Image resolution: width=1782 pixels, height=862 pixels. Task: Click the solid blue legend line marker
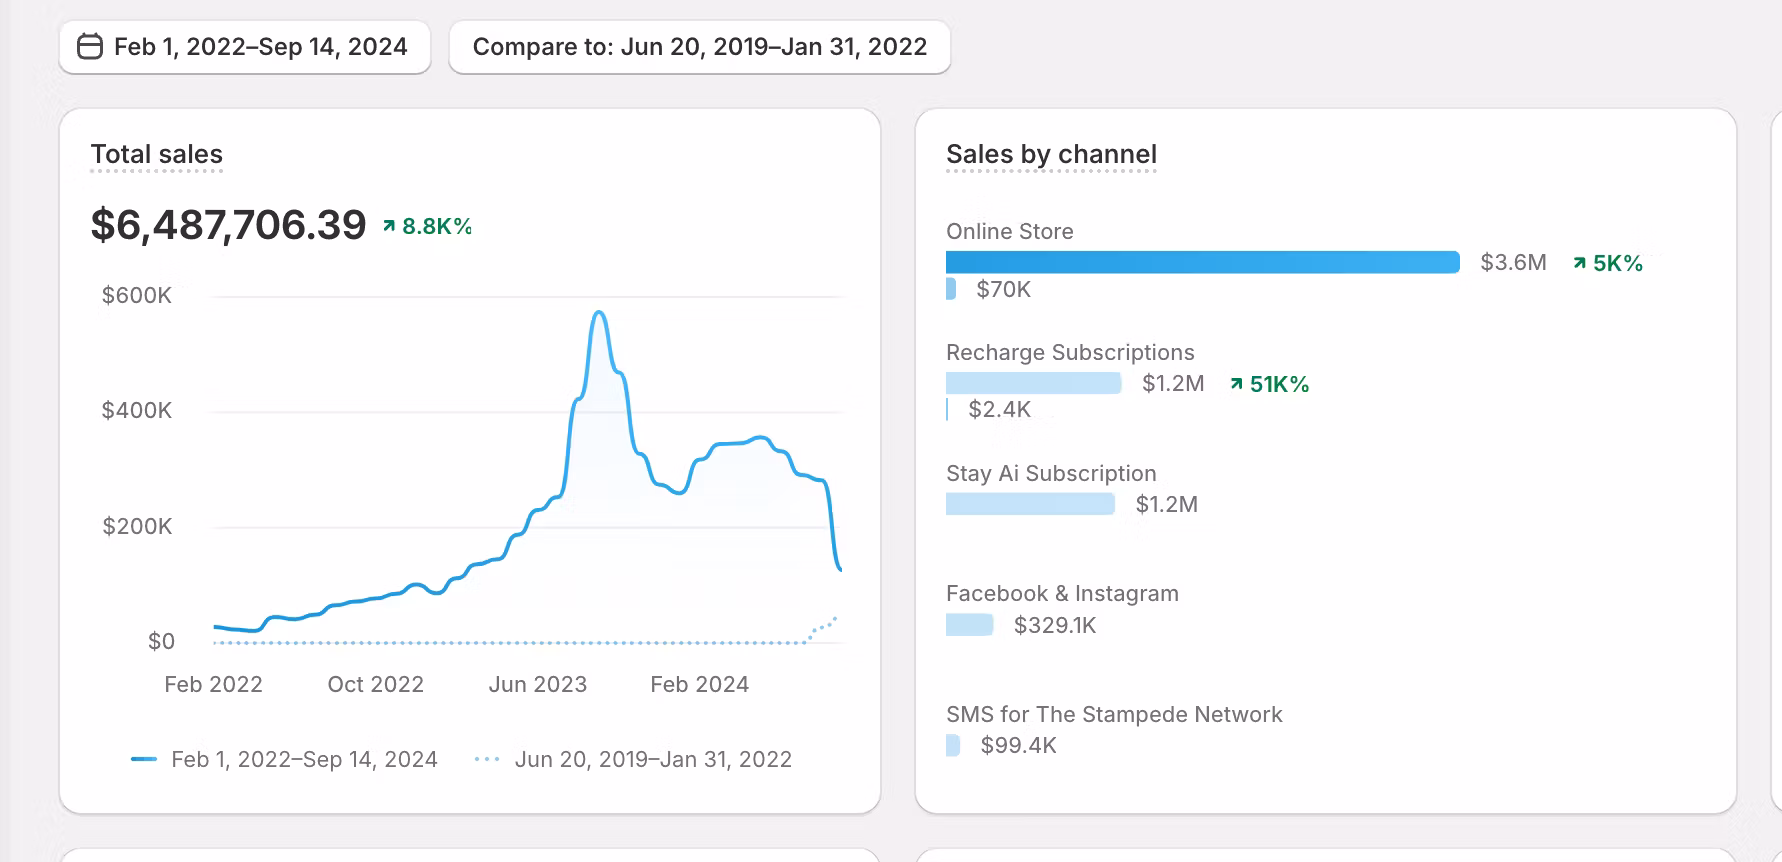pos(144,759)
